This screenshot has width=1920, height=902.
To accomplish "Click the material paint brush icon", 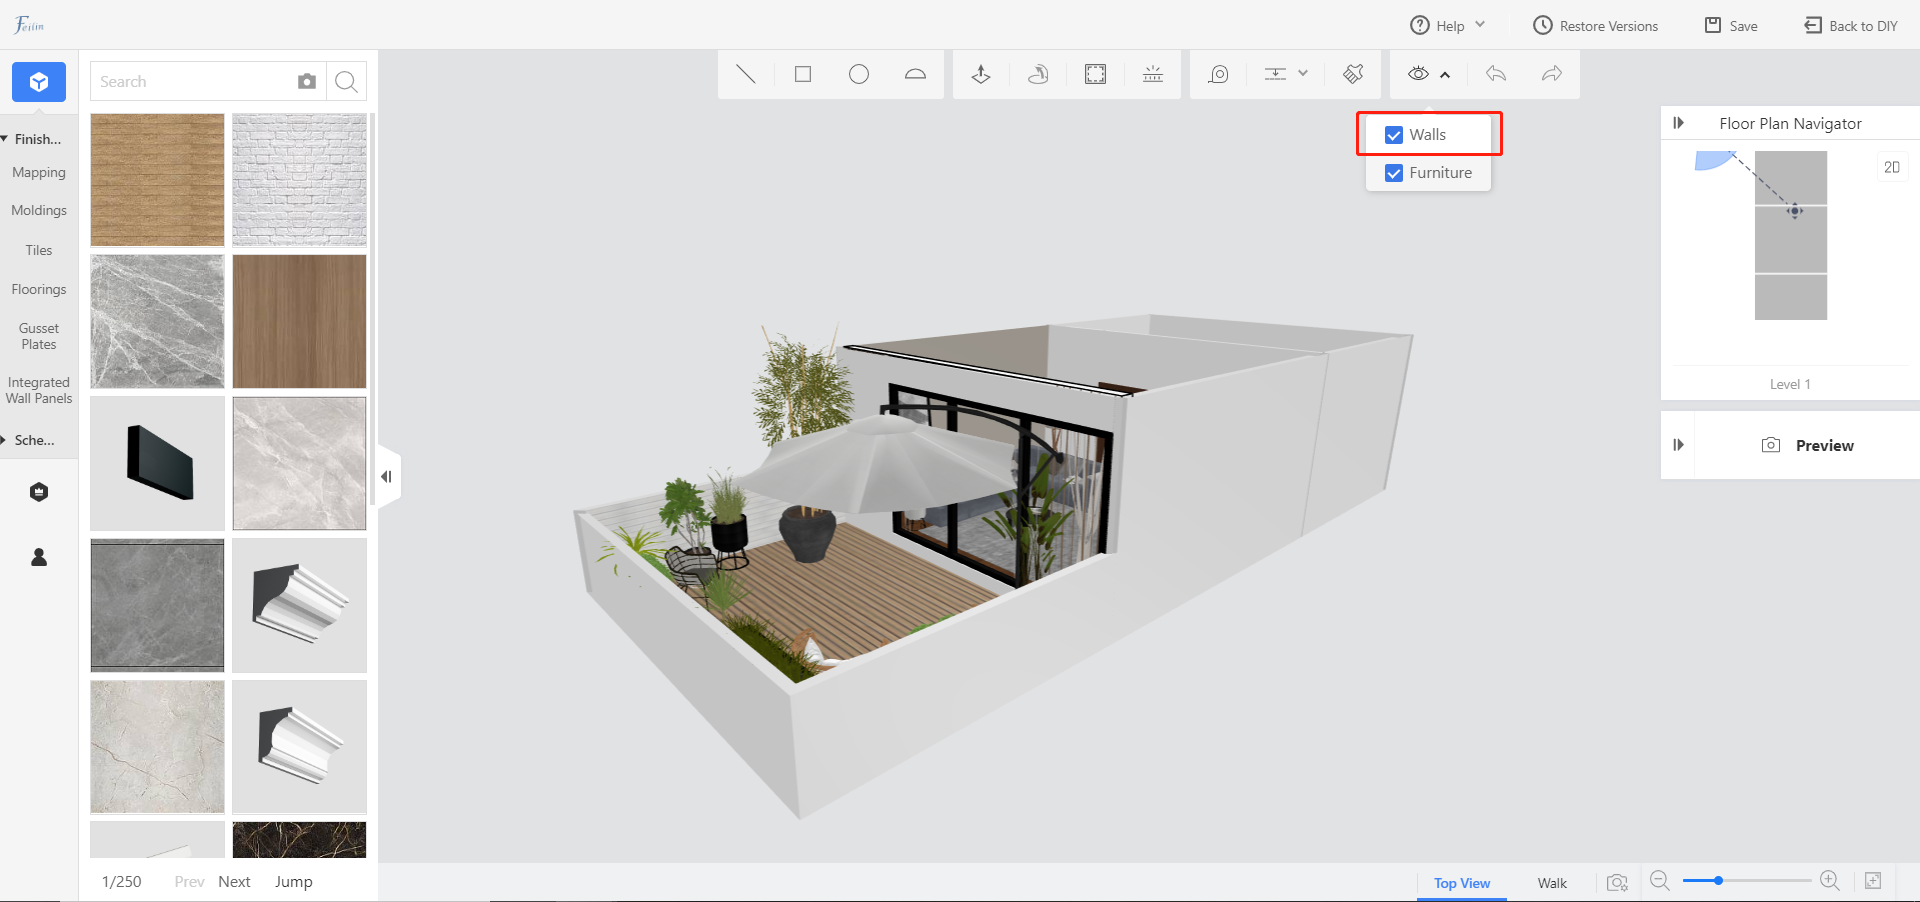I will (x=1353, y=74).
